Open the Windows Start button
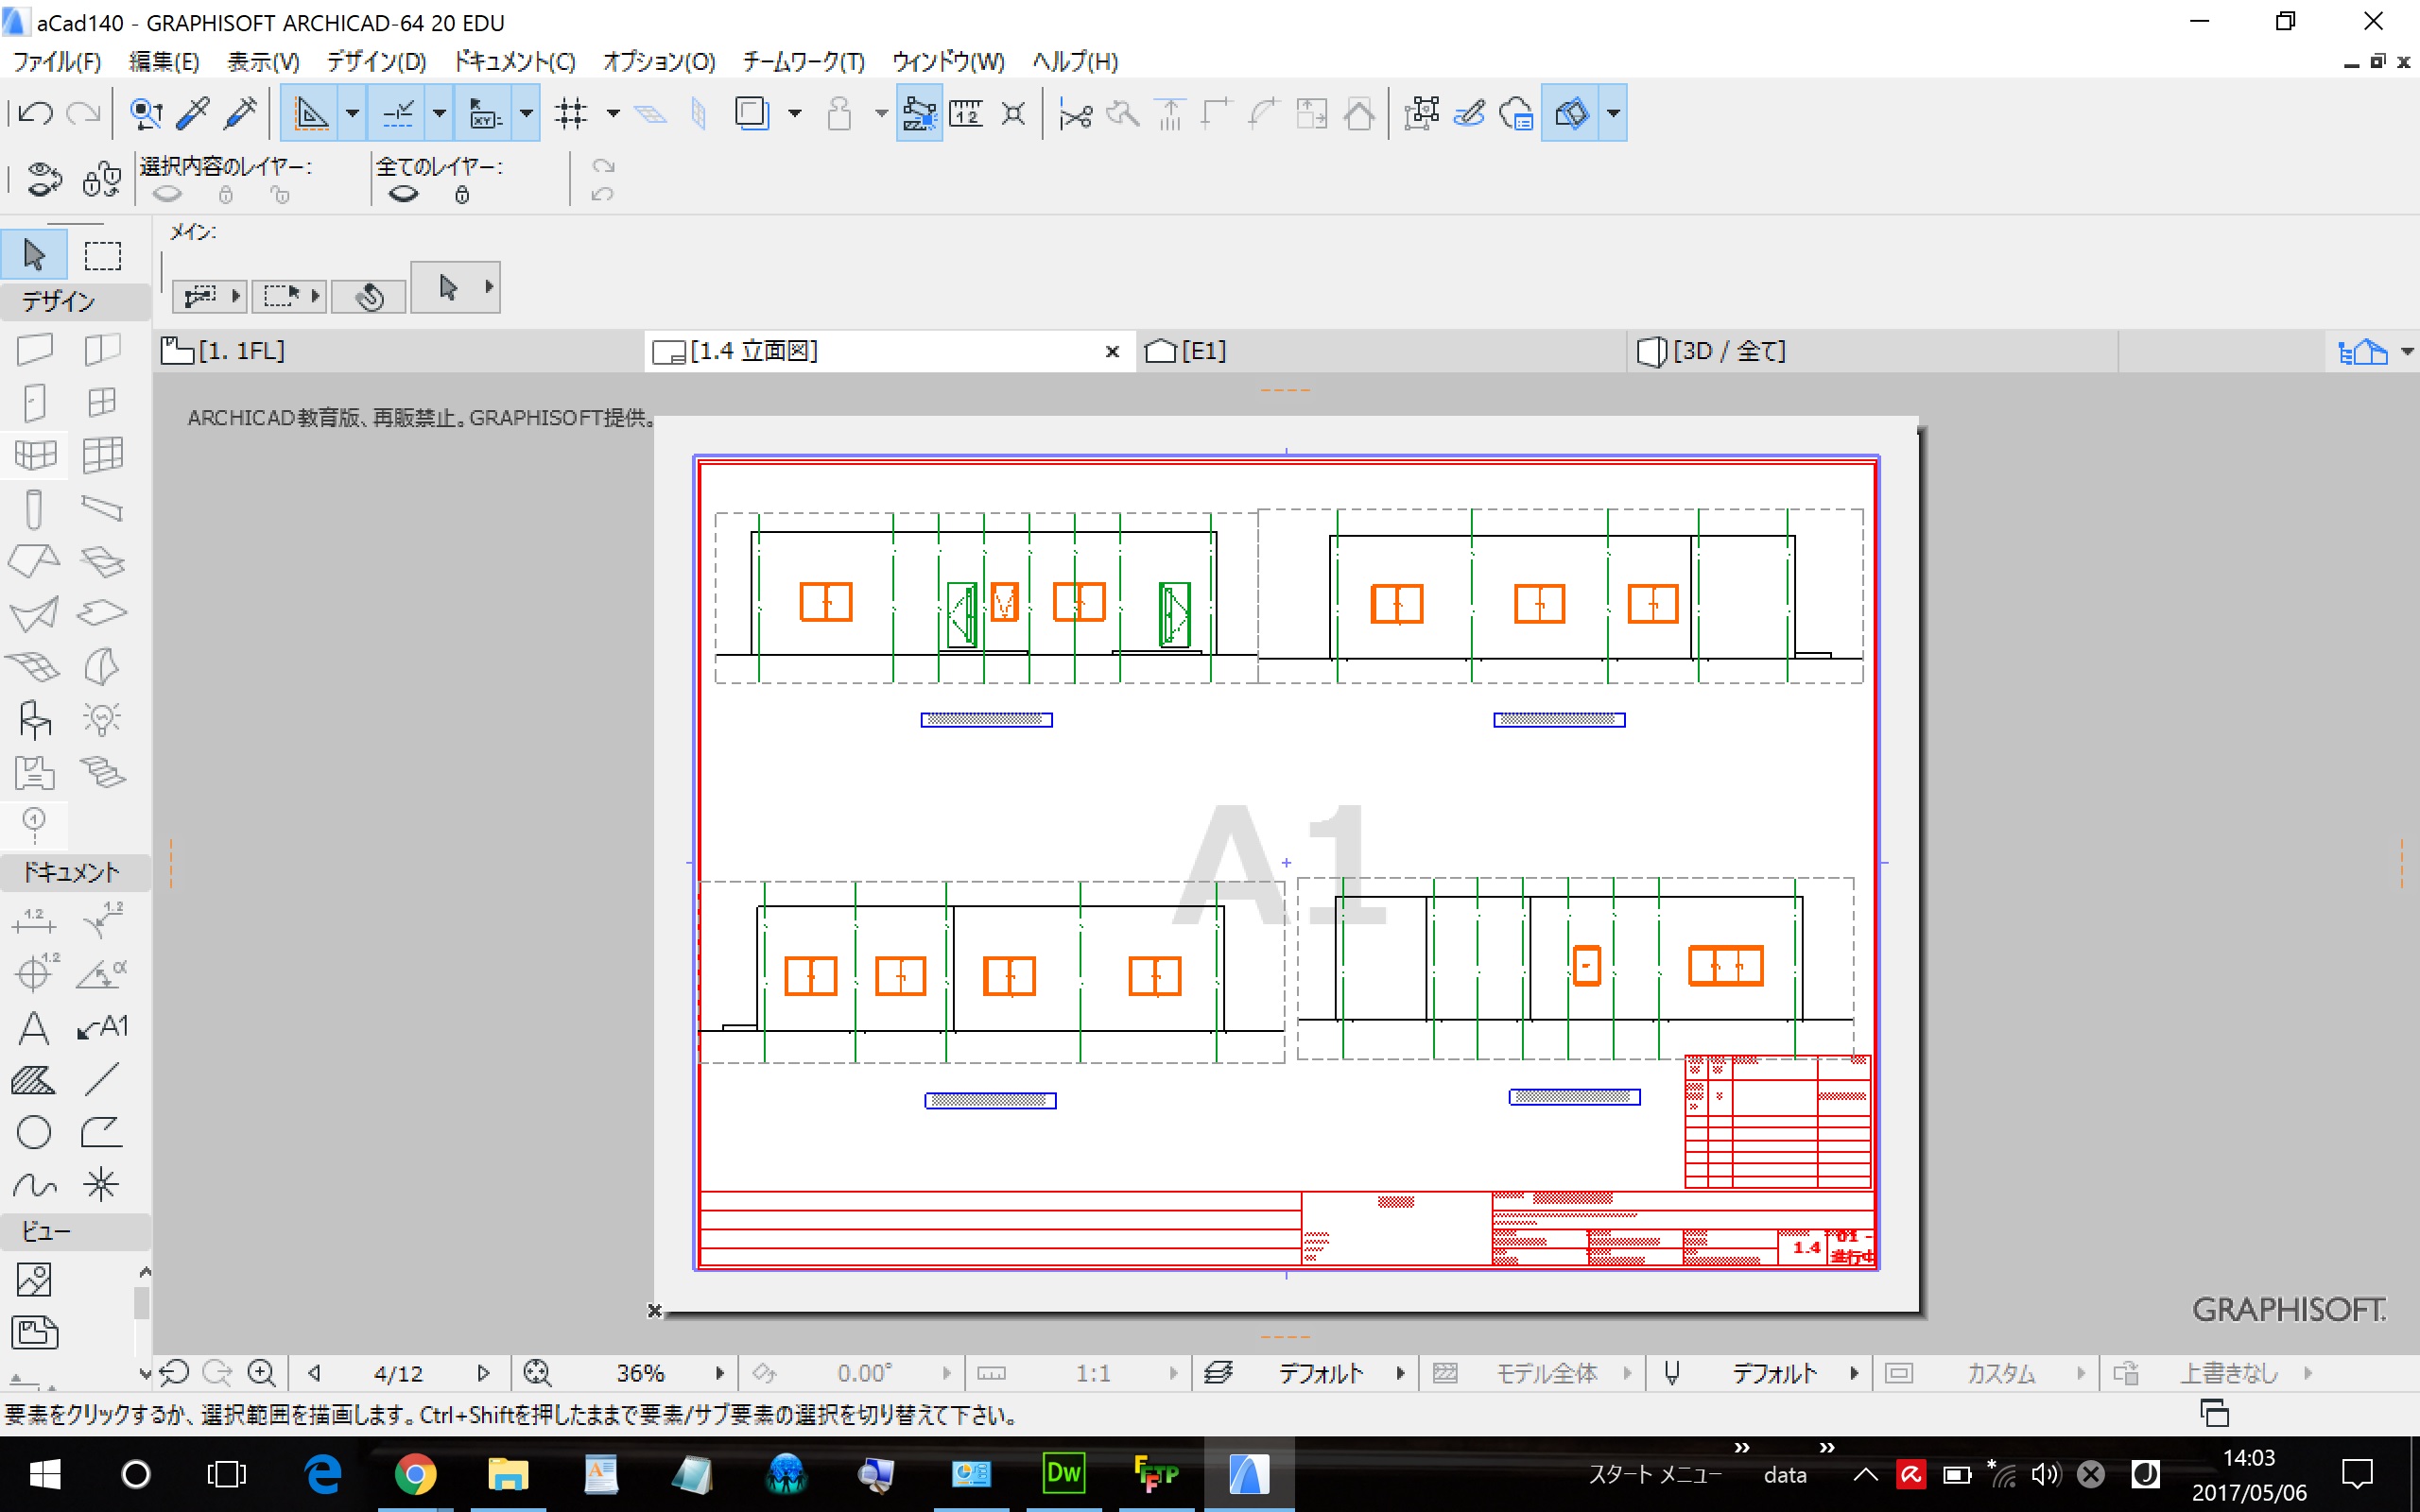 coord(45,1474)
